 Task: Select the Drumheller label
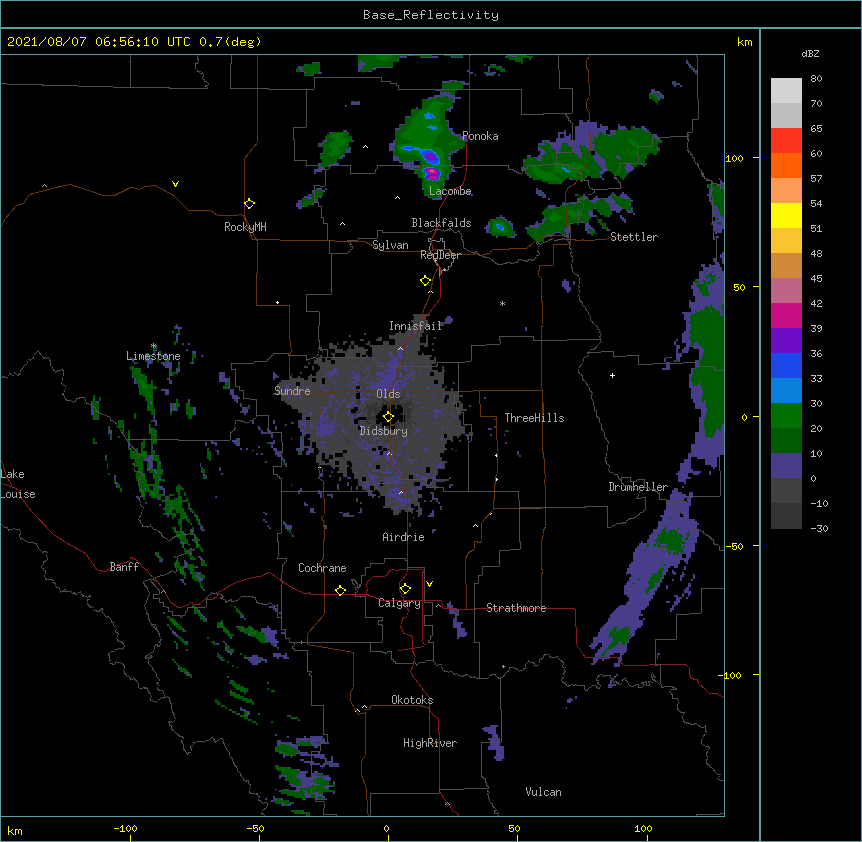[638, 487]
